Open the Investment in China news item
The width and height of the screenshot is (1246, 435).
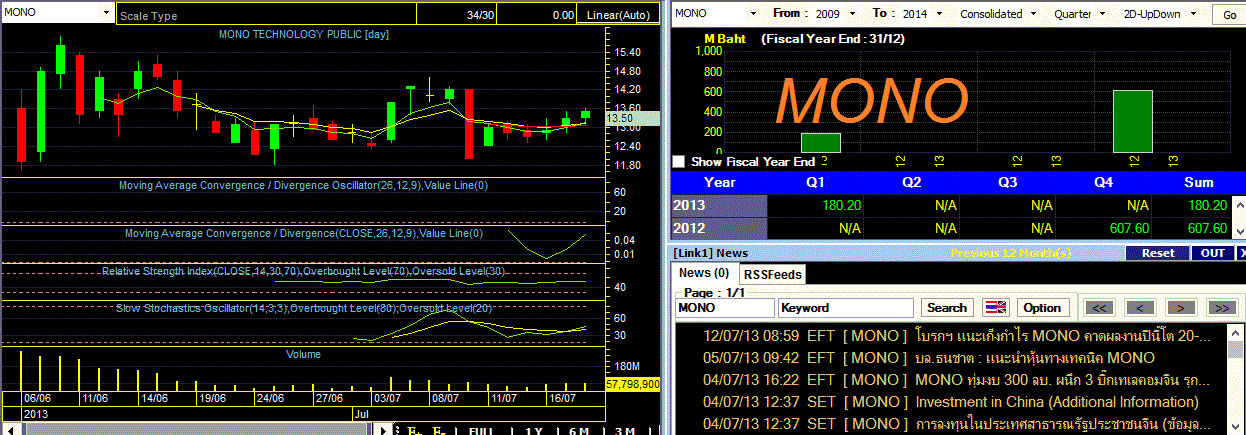tap(951, 402)
